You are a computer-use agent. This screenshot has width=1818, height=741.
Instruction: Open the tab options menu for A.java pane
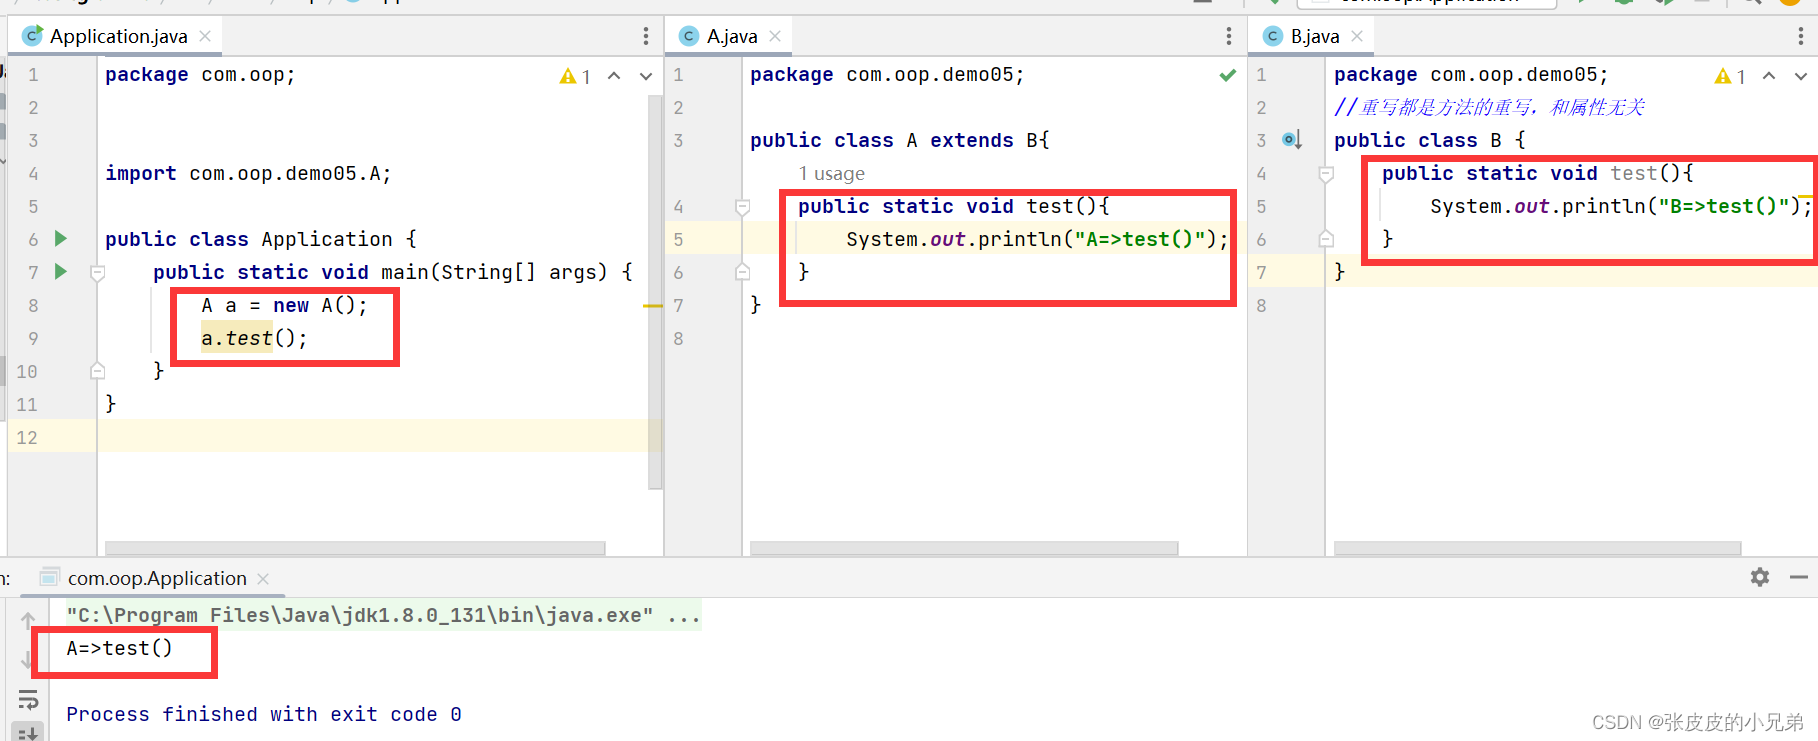coord(1229,36)
